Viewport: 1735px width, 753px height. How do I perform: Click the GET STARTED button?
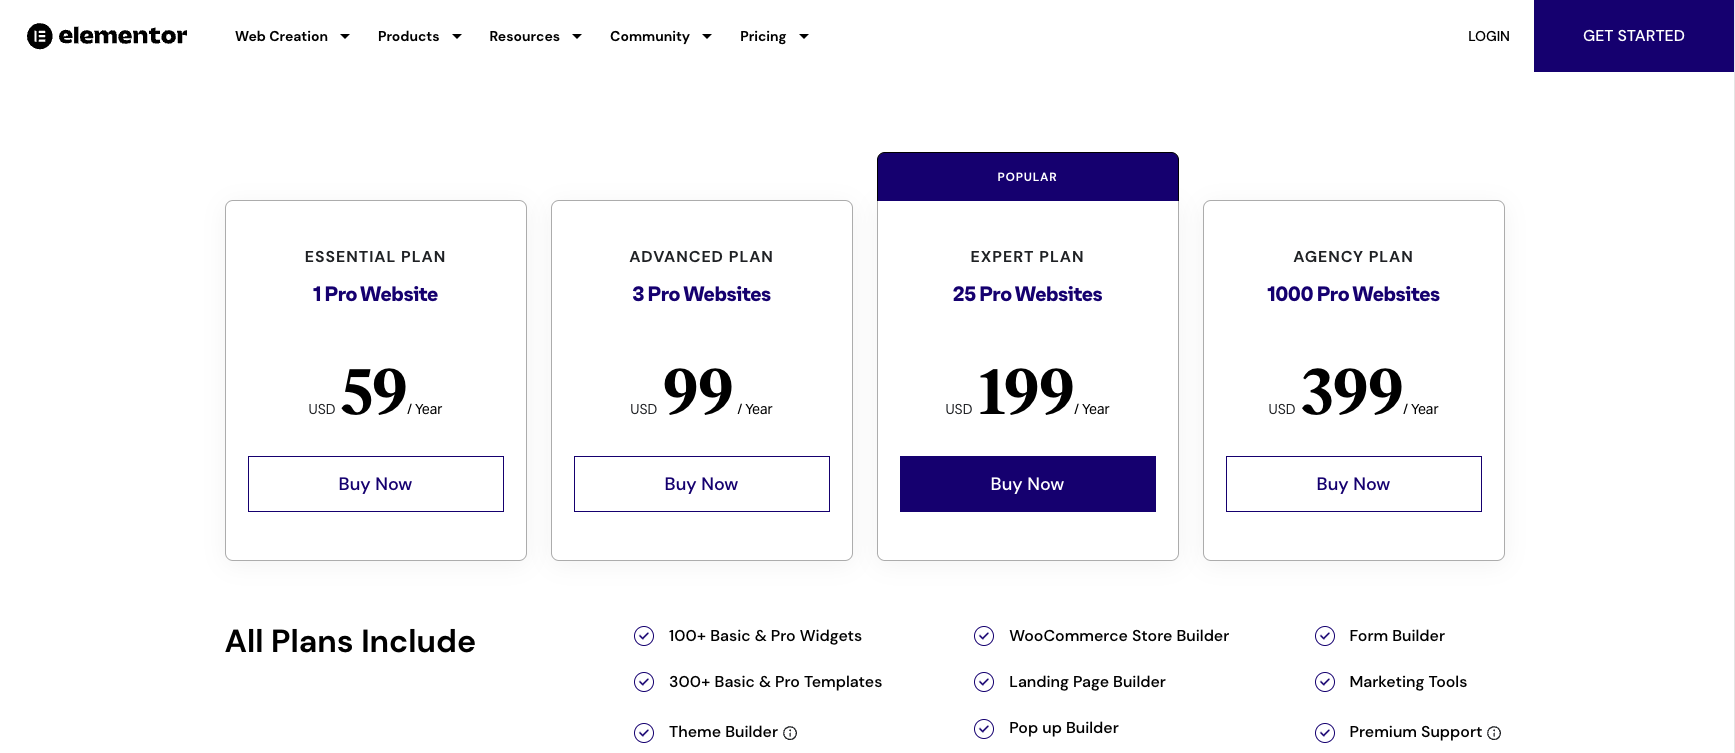1633,36
